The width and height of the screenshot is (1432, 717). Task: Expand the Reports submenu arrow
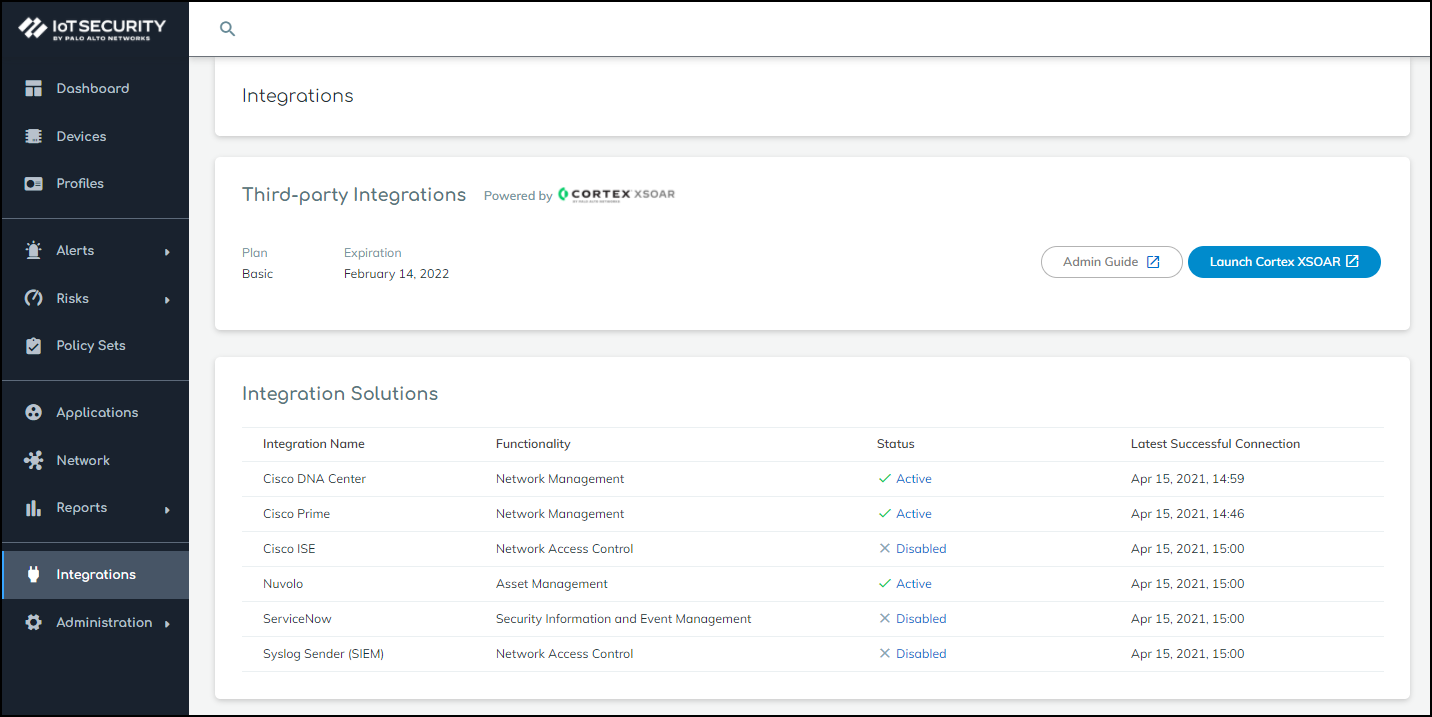pyautogui.click(x=167, y=509)
